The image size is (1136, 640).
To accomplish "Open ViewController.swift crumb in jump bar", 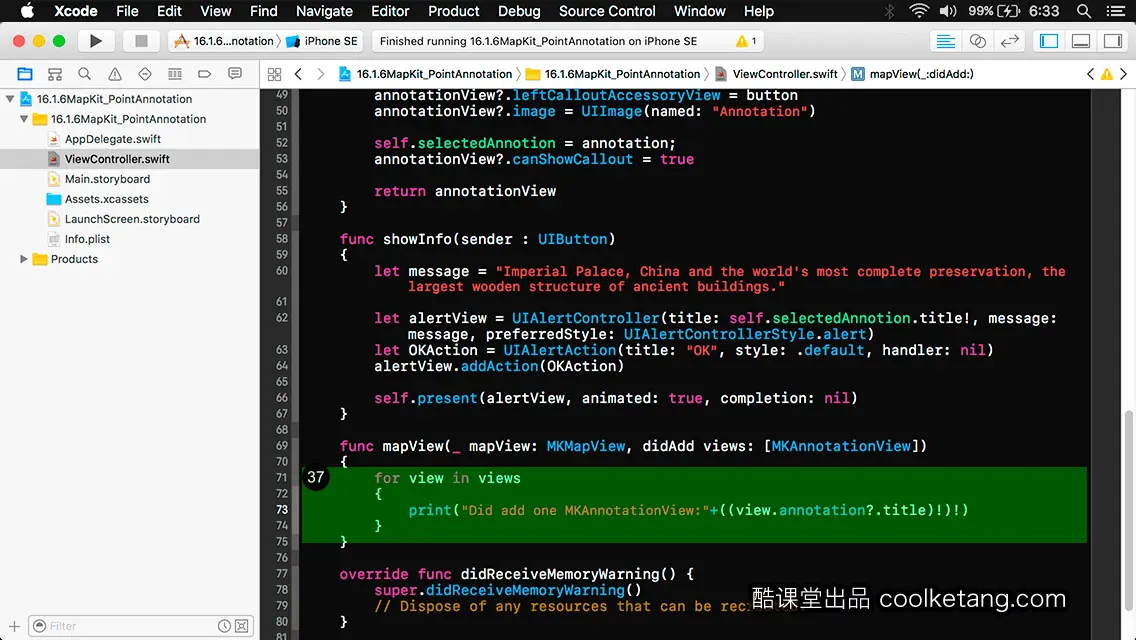I will click(x=776, y=74).
